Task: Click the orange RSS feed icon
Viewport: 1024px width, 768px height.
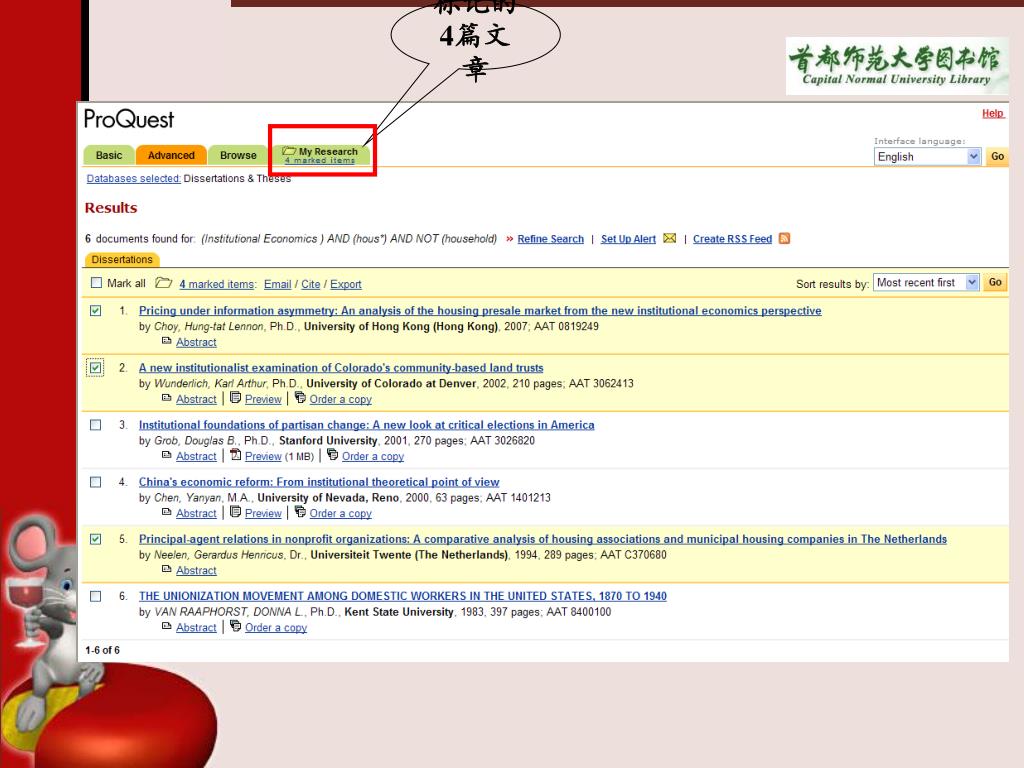Action: (x=784, y=238)
